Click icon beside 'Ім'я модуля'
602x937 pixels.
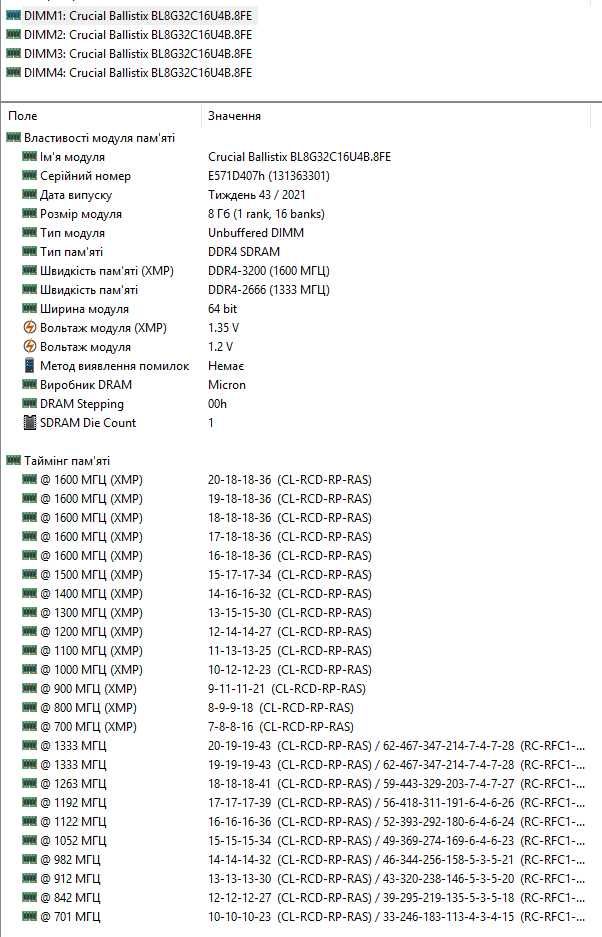coord(29,157)
